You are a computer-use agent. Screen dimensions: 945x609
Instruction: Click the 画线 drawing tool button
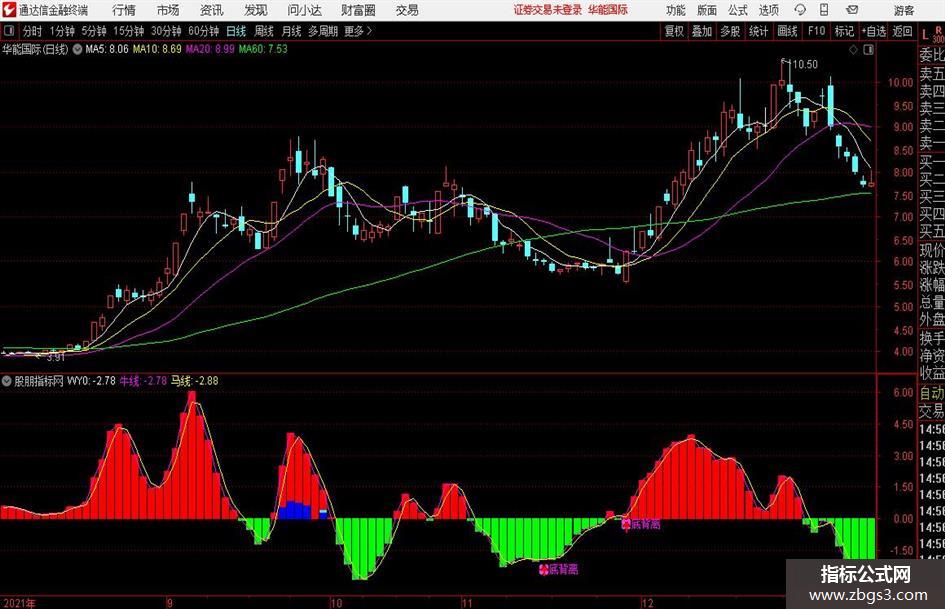(x=787, y=31)
